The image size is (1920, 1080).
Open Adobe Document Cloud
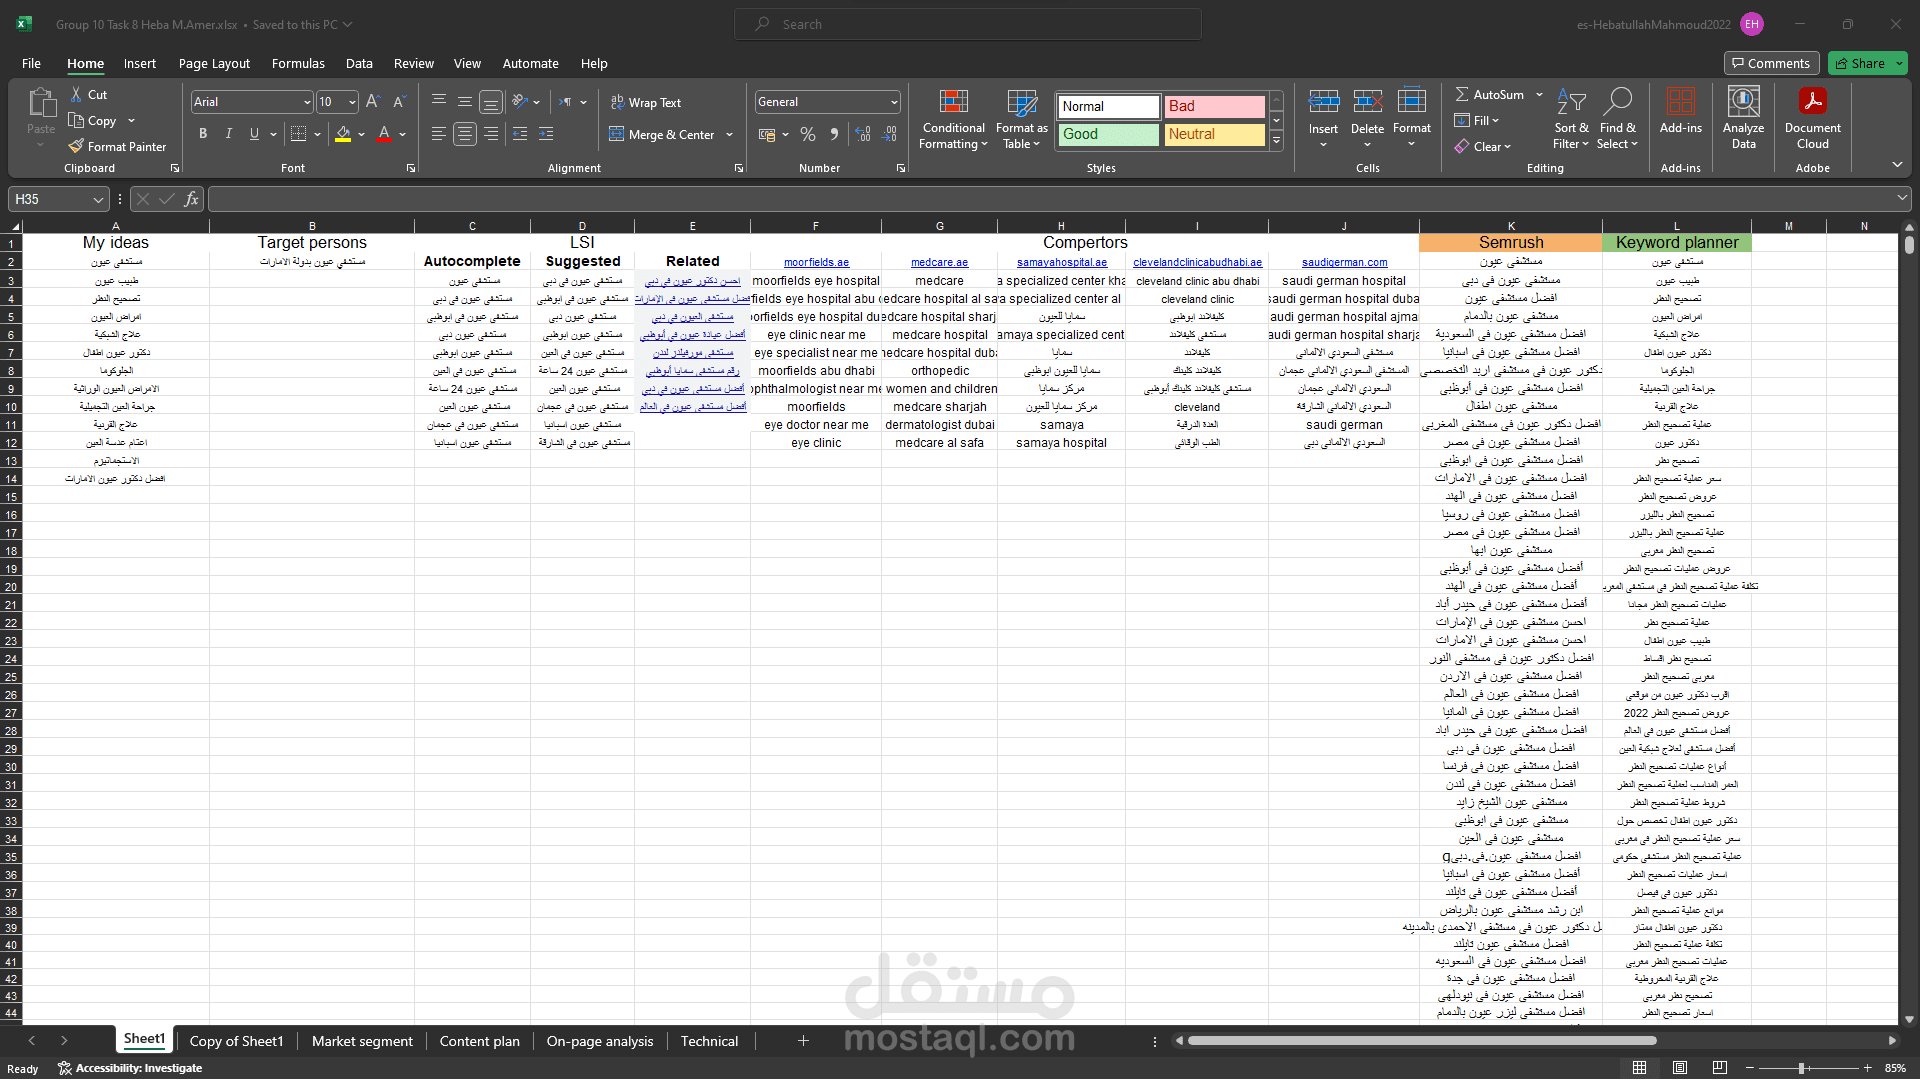click(1813, 119)
